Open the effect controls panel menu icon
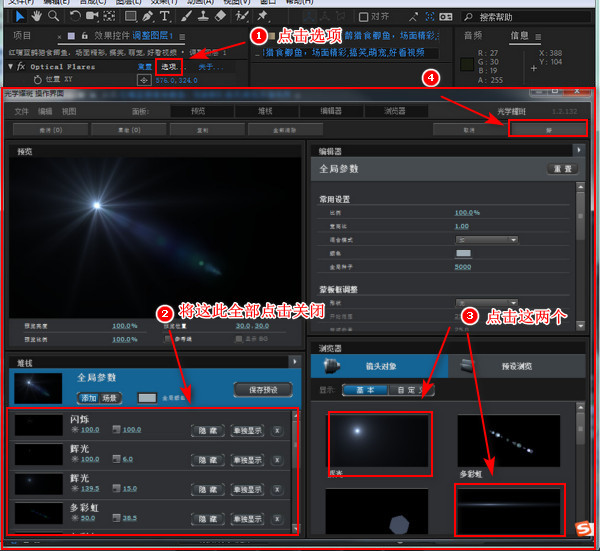Screen dimensions: 600x551 (x=182, y=37)
